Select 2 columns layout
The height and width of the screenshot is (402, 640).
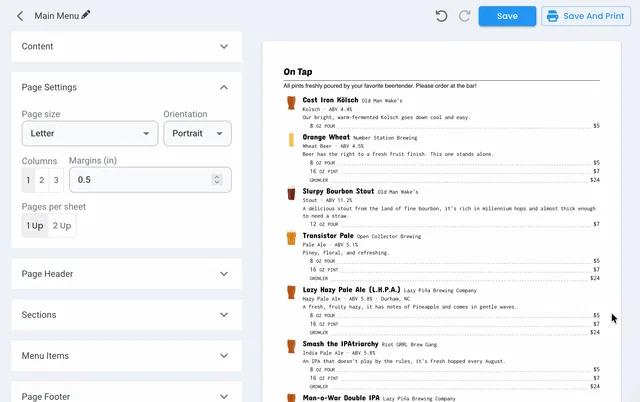coord(42,180)
